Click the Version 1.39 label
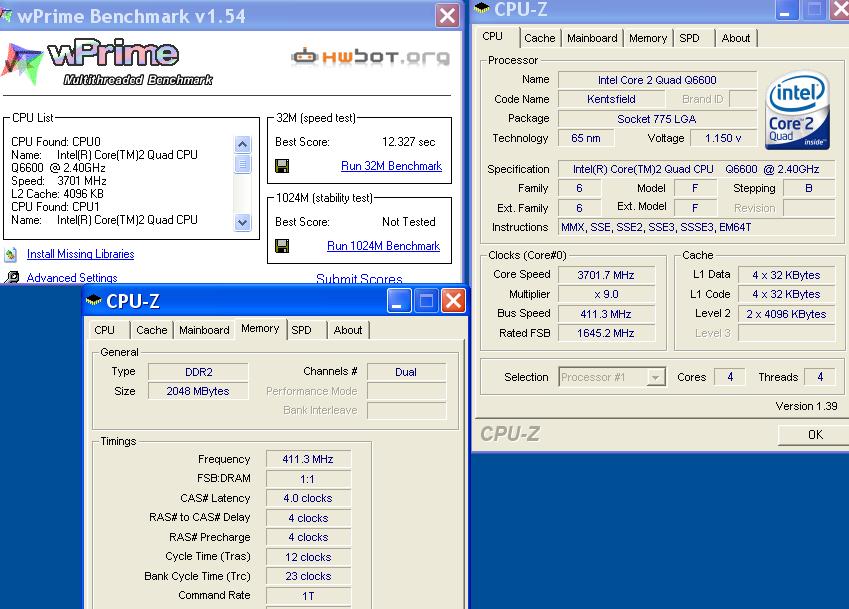This screenshot has width=849, height=609. (806, 406)
